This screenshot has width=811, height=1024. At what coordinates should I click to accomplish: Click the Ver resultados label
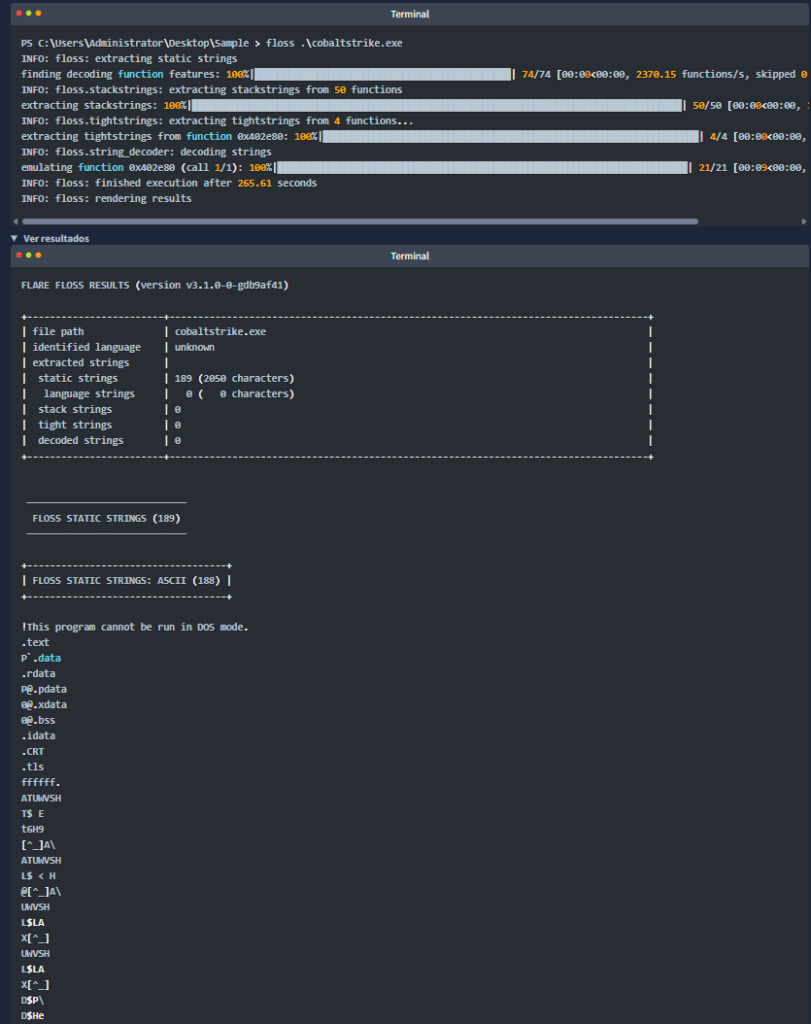tap(56, 238)
